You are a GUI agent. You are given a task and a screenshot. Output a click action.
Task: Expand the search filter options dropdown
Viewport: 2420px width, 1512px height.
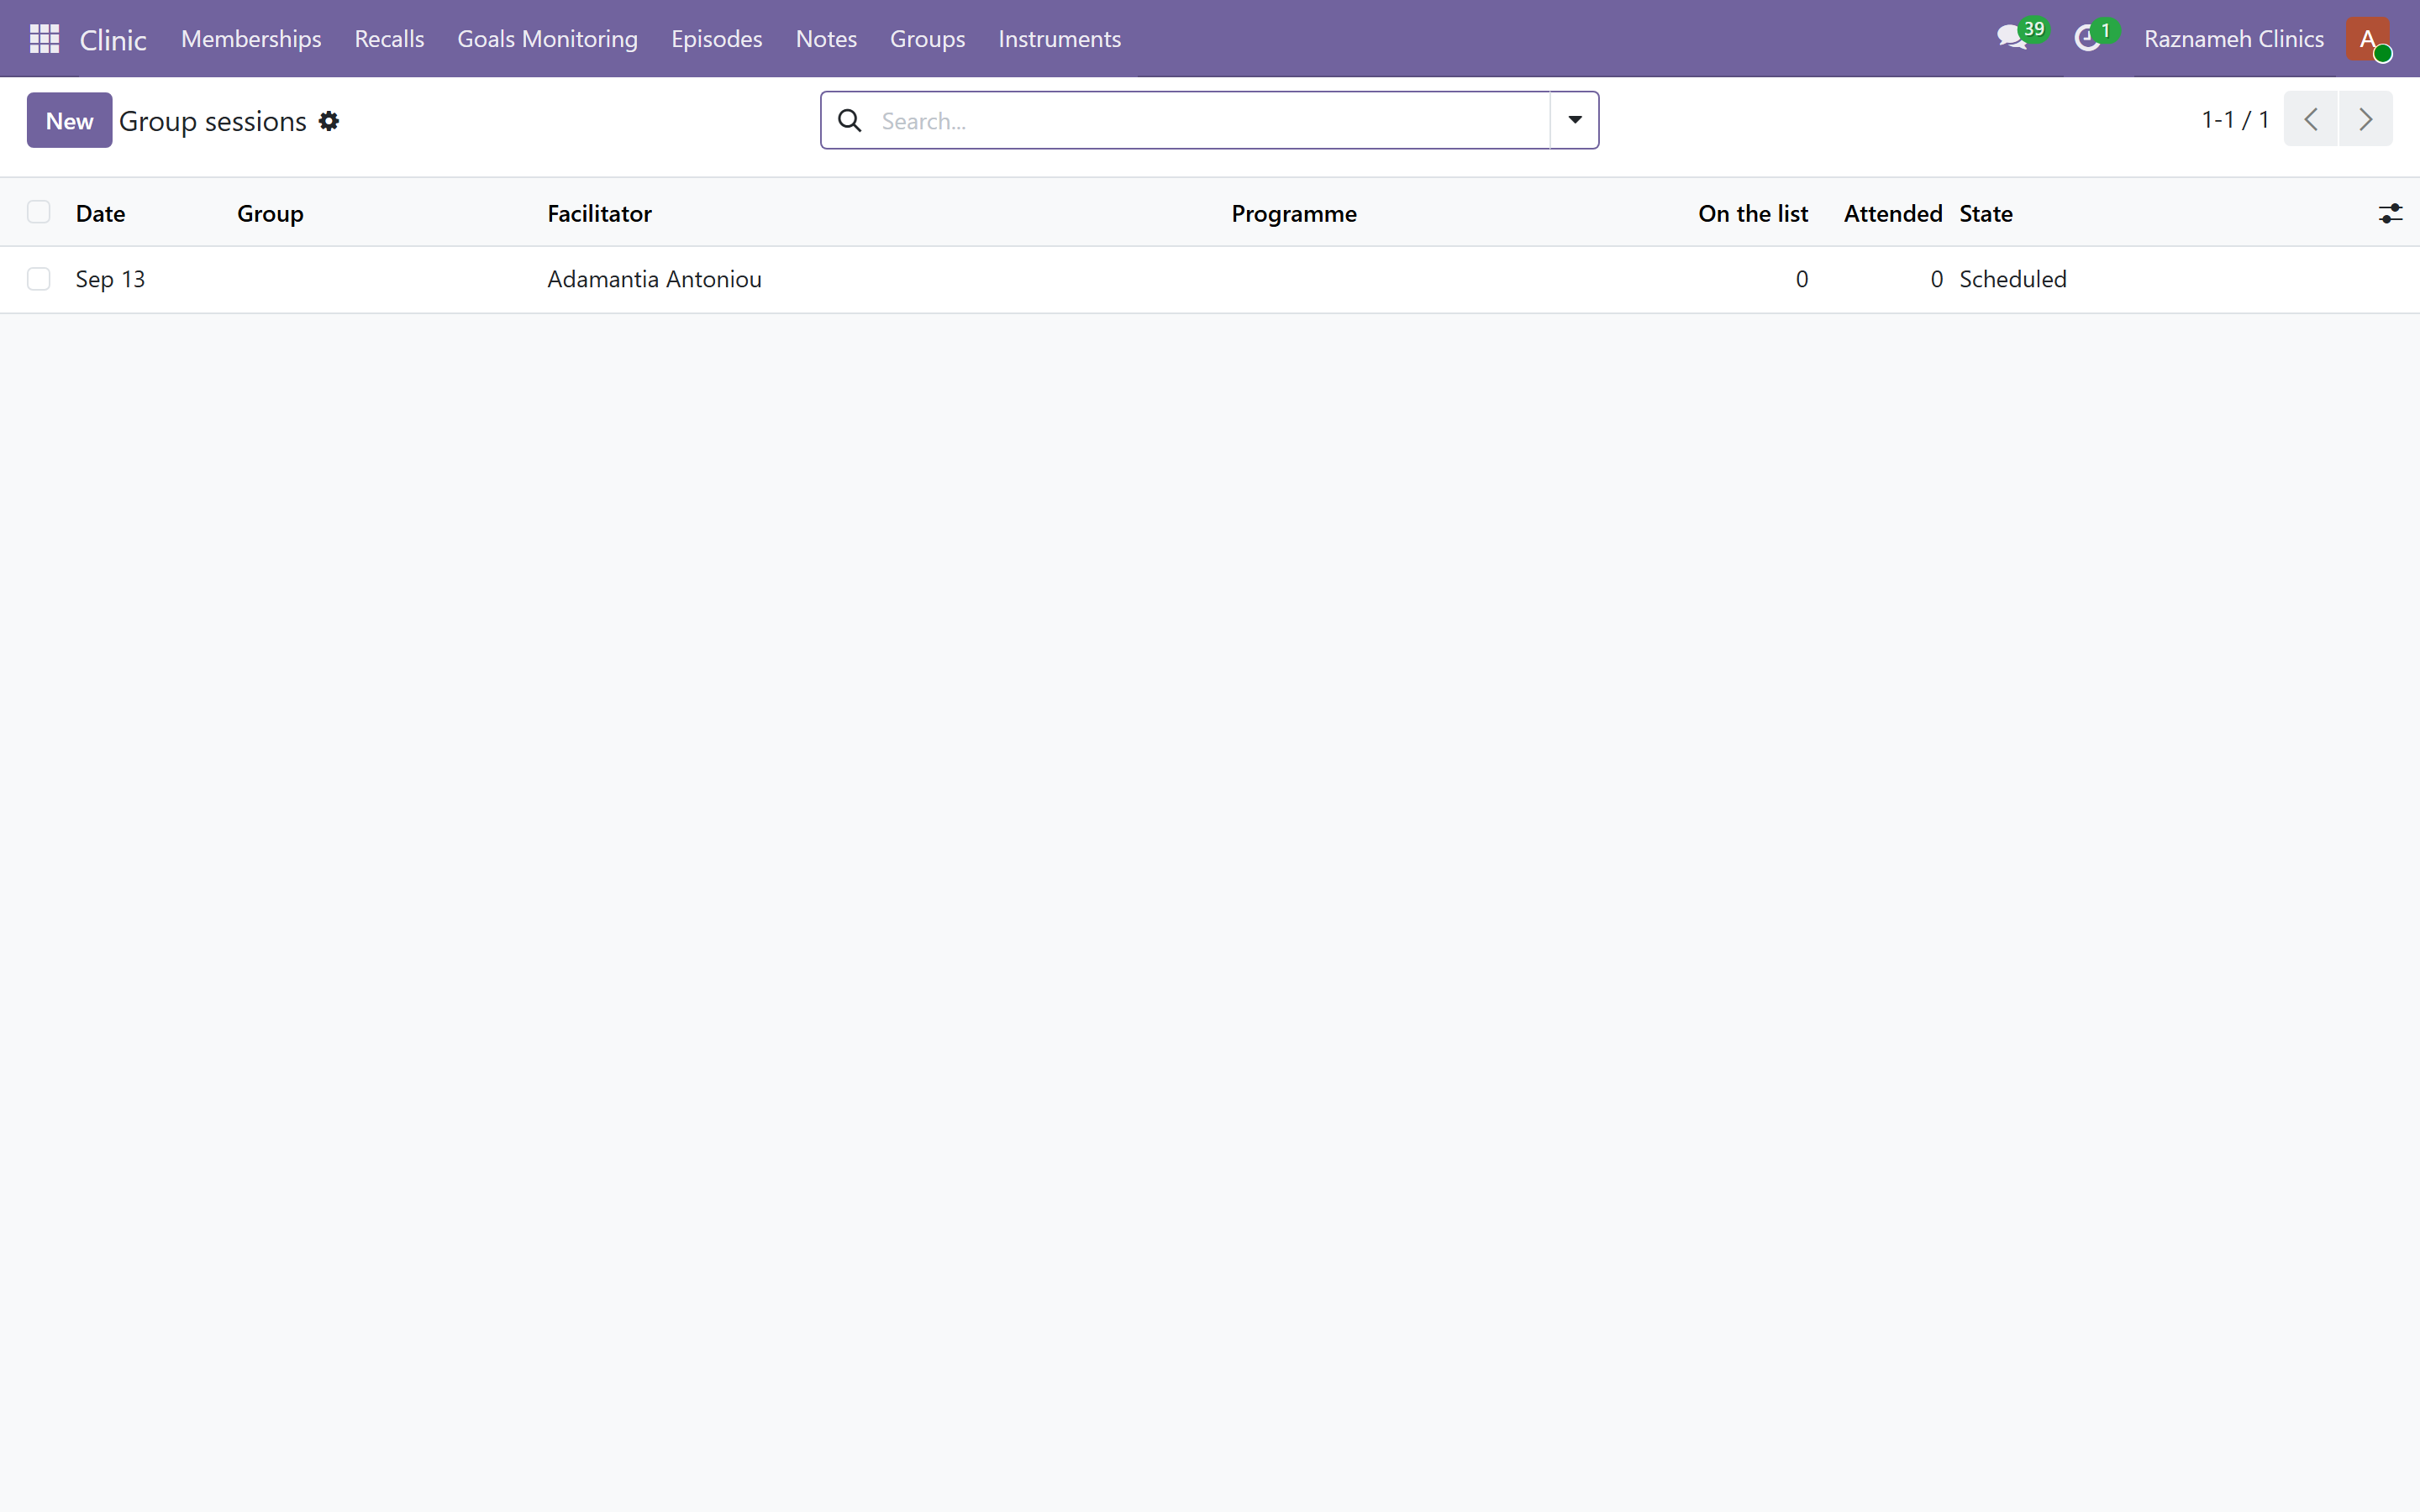pyautogui.click(x=1574, y=120)
